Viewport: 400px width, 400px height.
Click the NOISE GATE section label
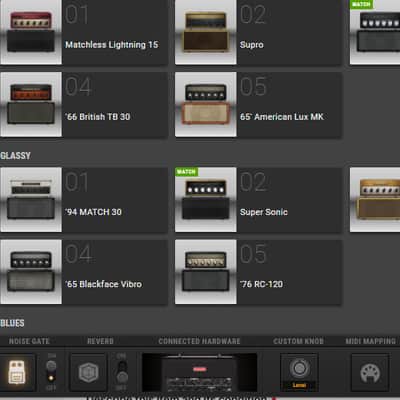pos(29,341)
